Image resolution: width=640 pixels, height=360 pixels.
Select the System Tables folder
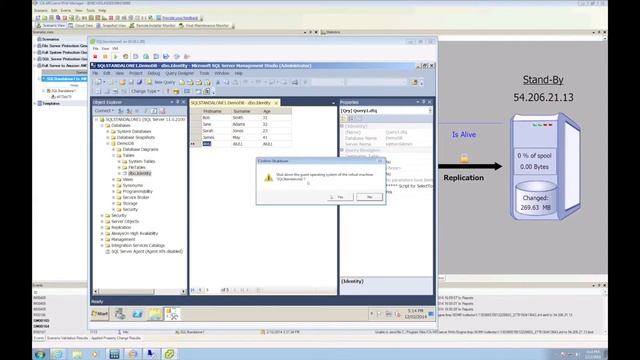pos(142,162)
